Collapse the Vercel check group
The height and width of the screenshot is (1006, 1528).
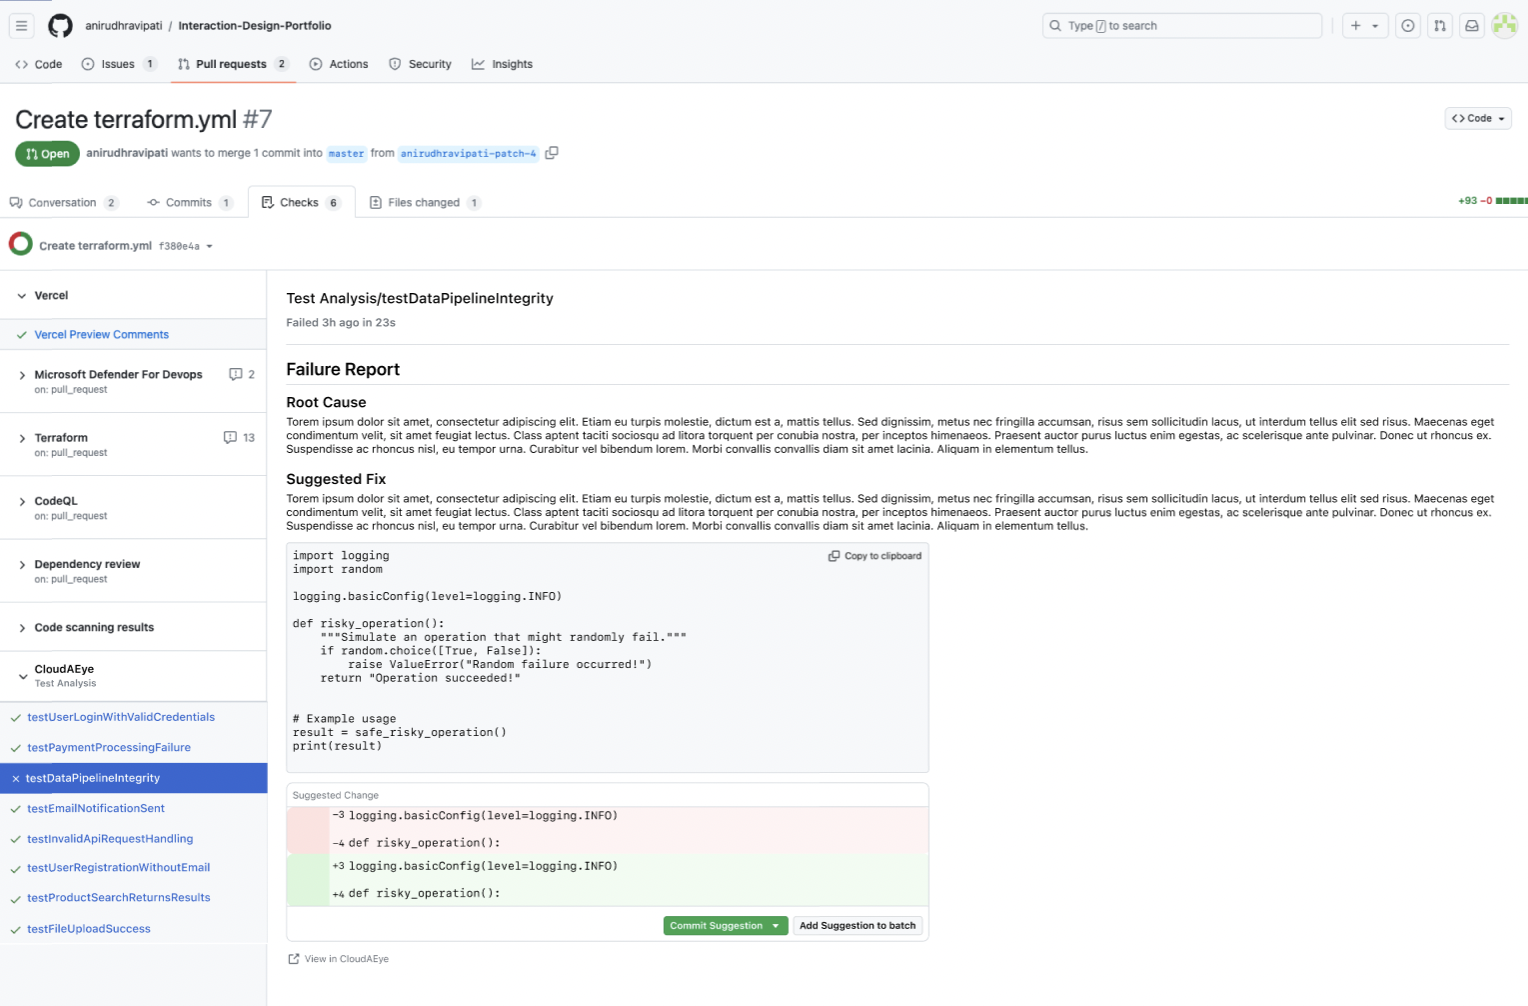(22, 296)
